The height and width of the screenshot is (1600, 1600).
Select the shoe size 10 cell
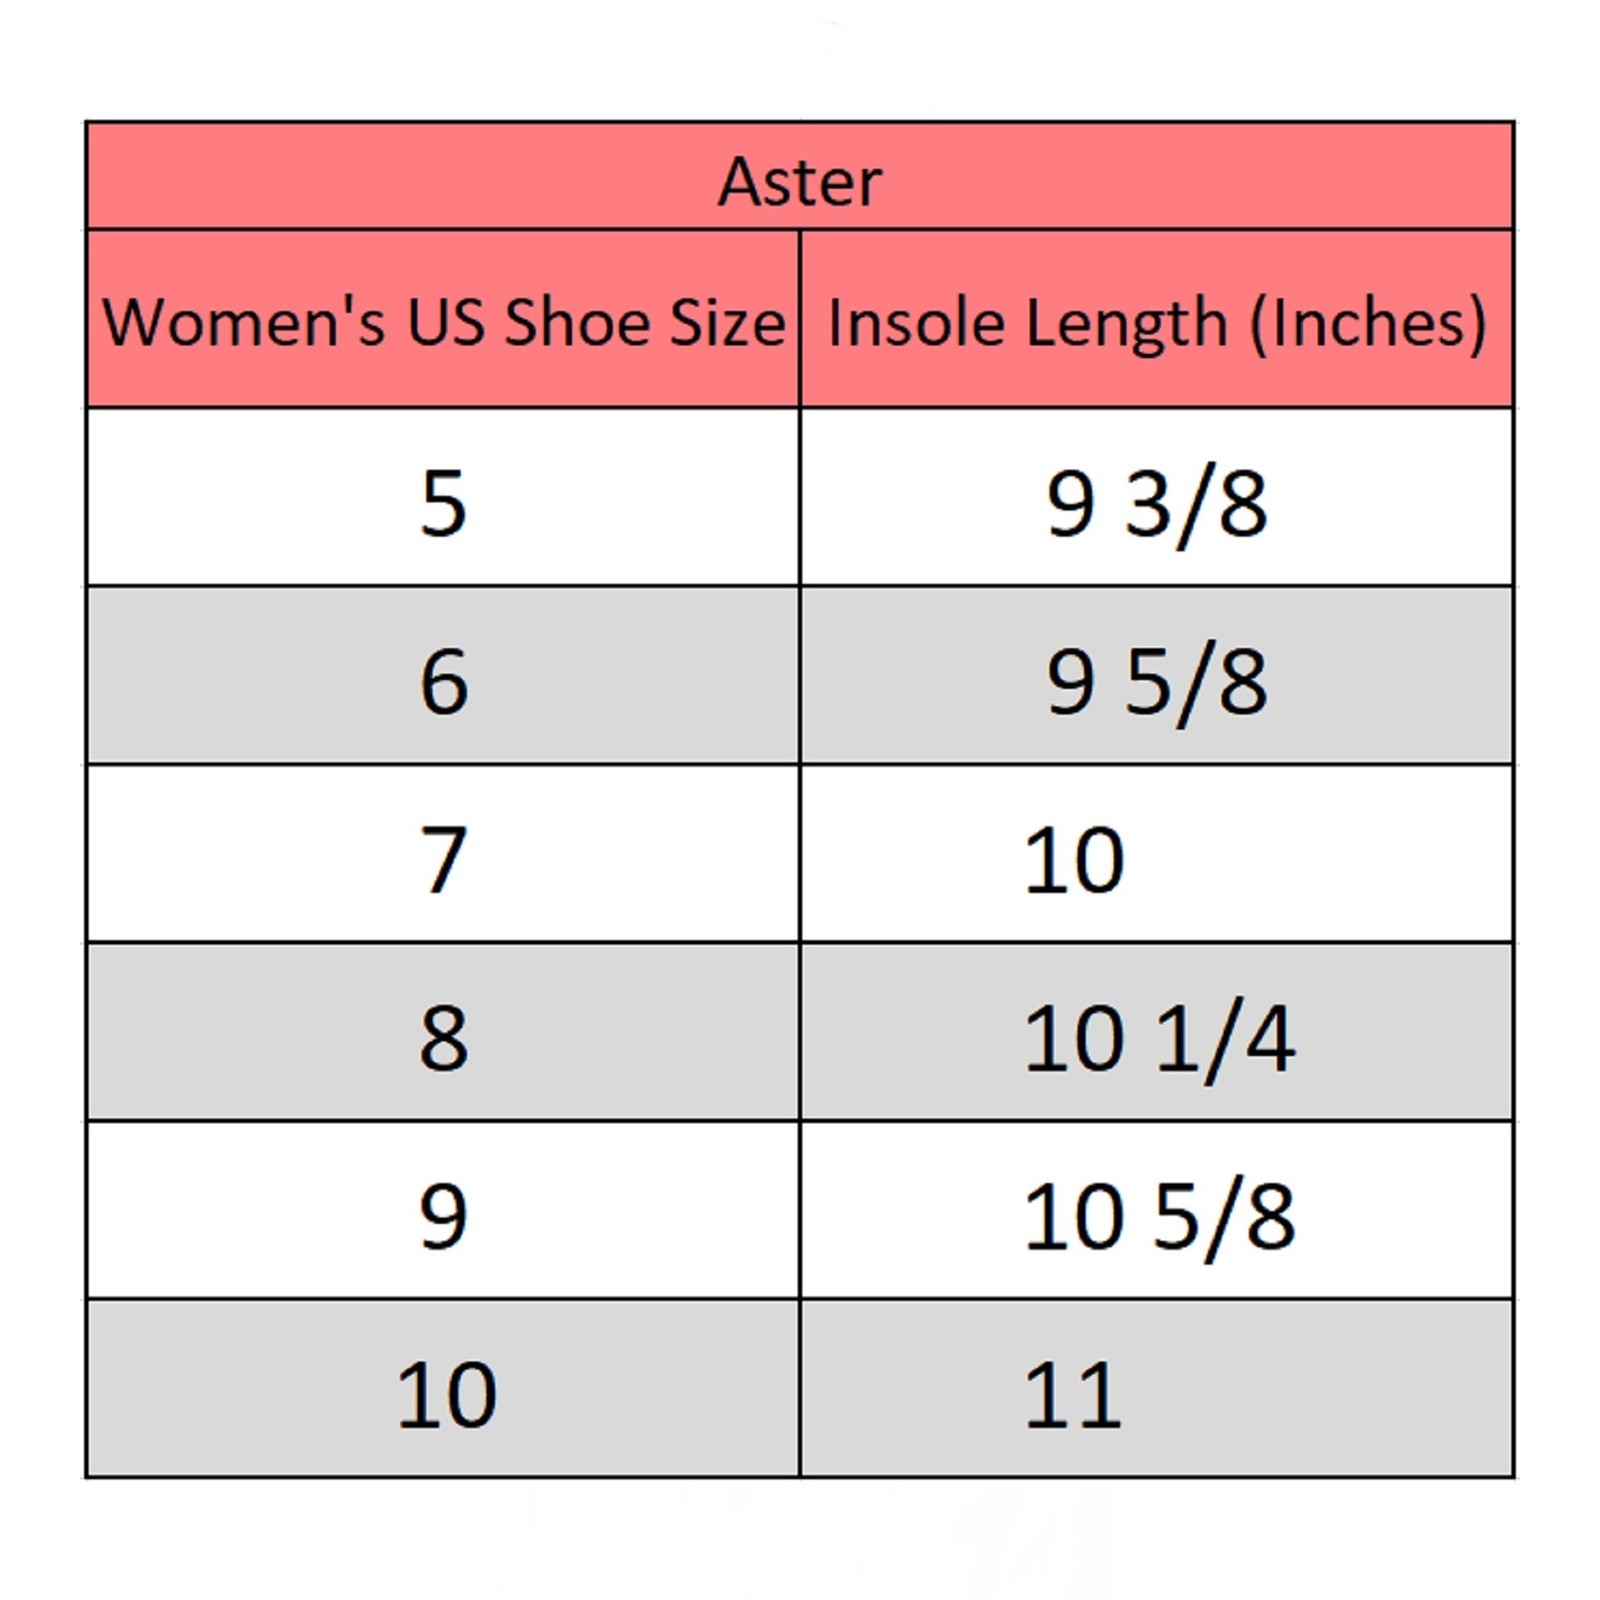446,1395
